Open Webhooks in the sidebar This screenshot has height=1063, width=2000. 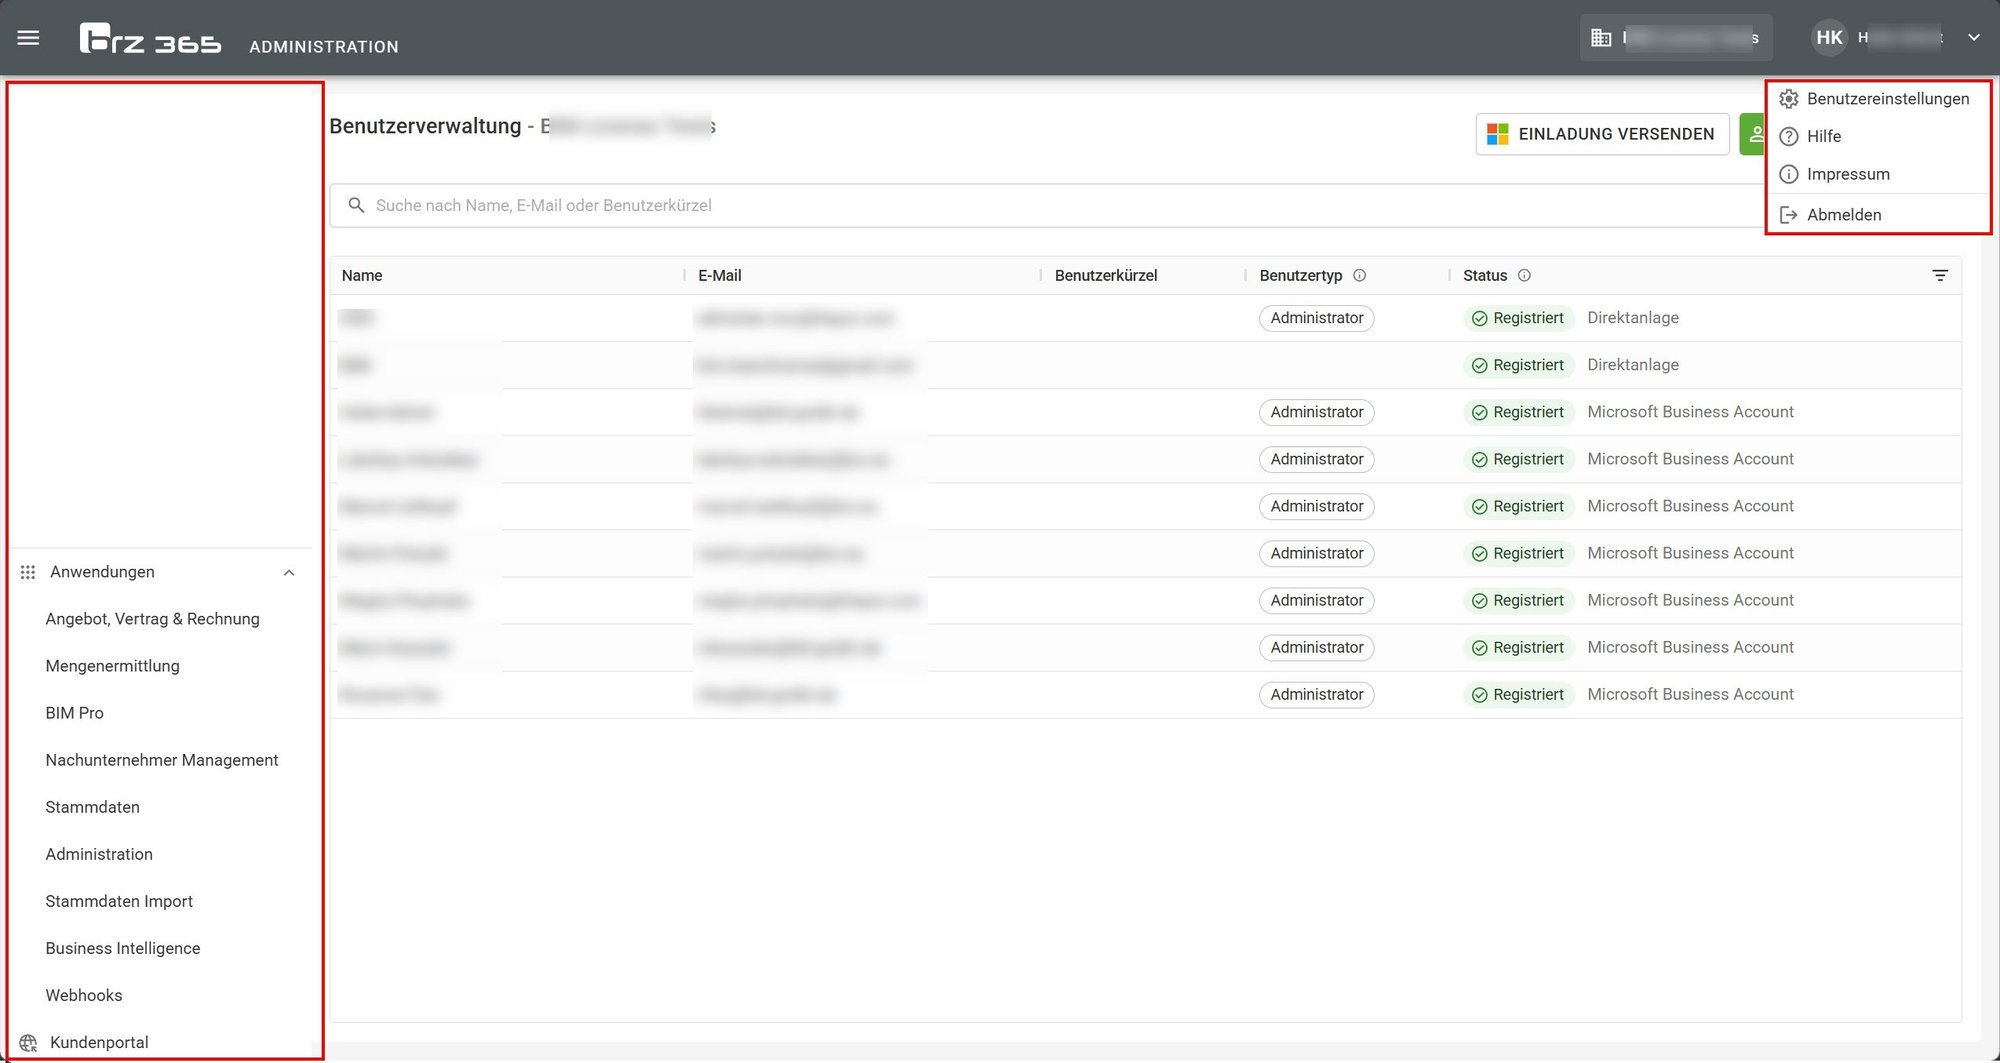click(83, 995)
